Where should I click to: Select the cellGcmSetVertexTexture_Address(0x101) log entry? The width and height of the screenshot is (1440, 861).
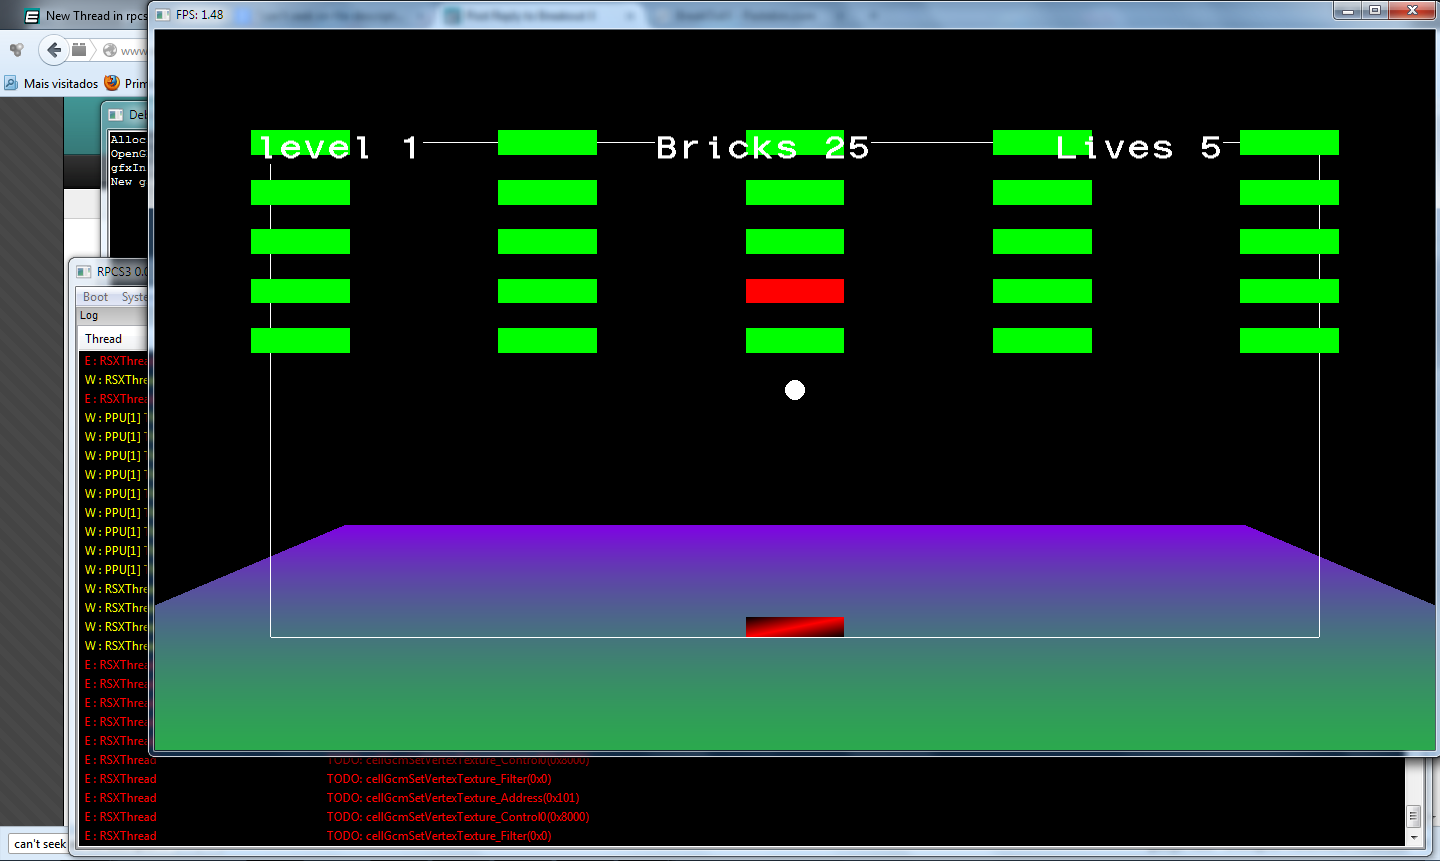tap(453, 798)
